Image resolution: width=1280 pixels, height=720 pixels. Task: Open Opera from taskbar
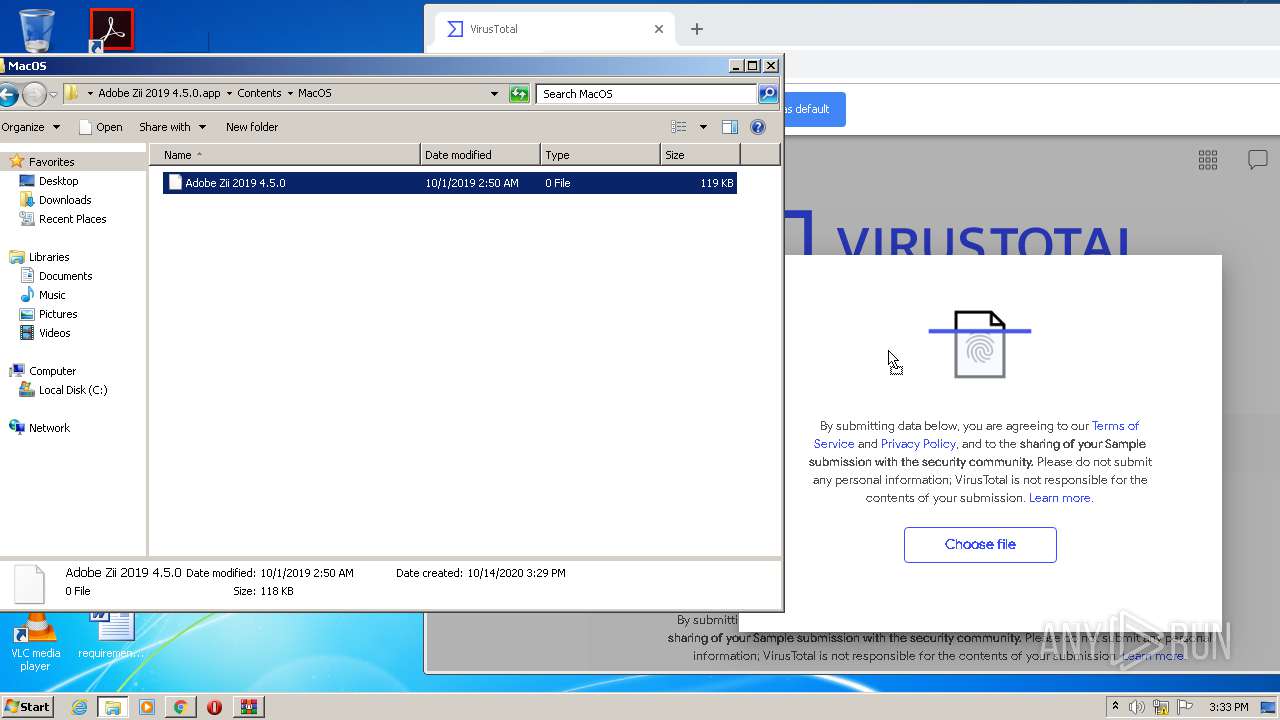(214, 707)
